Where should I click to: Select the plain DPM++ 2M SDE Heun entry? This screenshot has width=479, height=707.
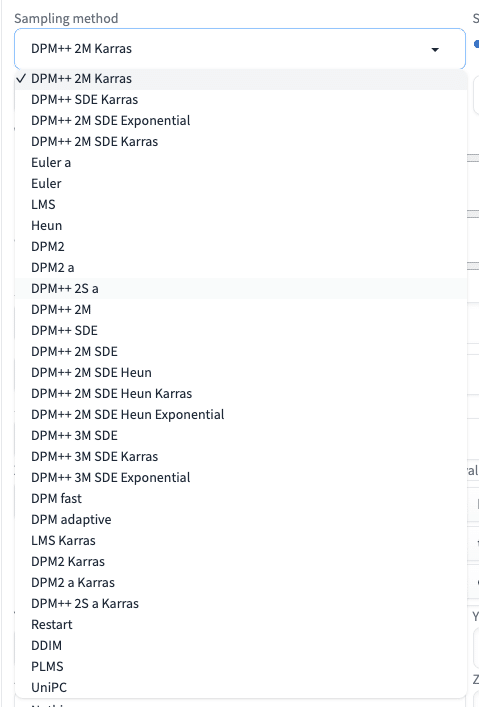point(241,372)
